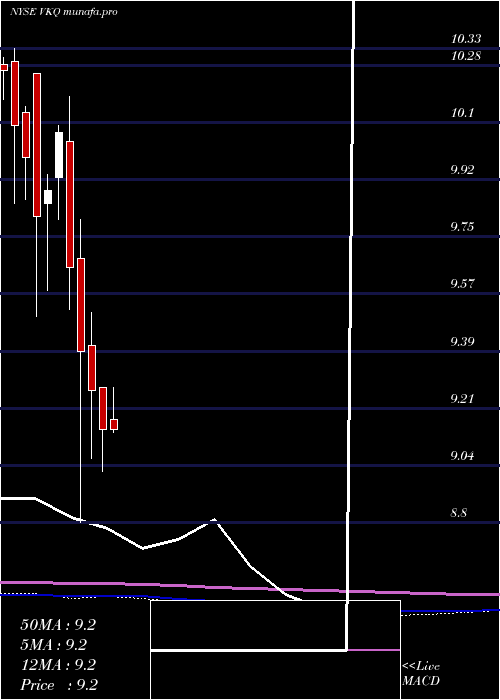Click the 9.57 price level label

pyautogui.click(x=464, y=284)
